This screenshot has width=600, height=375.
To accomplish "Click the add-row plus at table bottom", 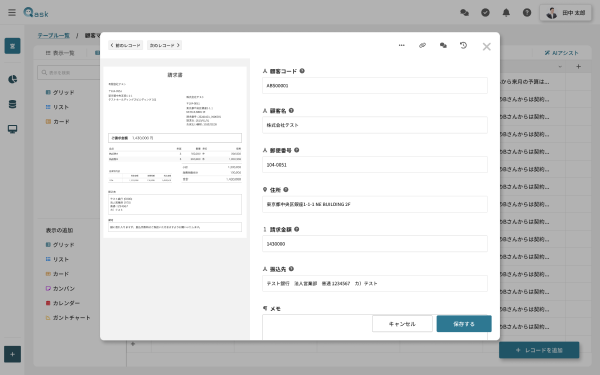I will click(x=133, y=344).
